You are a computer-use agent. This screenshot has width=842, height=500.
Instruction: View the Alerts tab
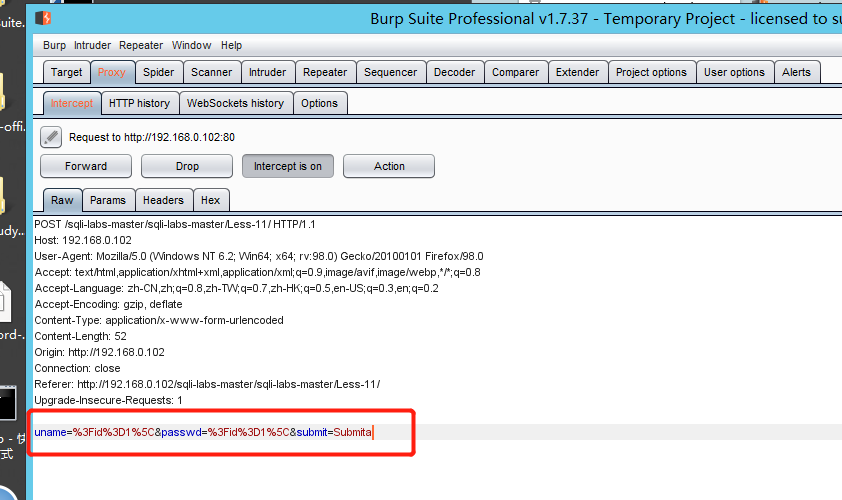[x=796, y=72]
